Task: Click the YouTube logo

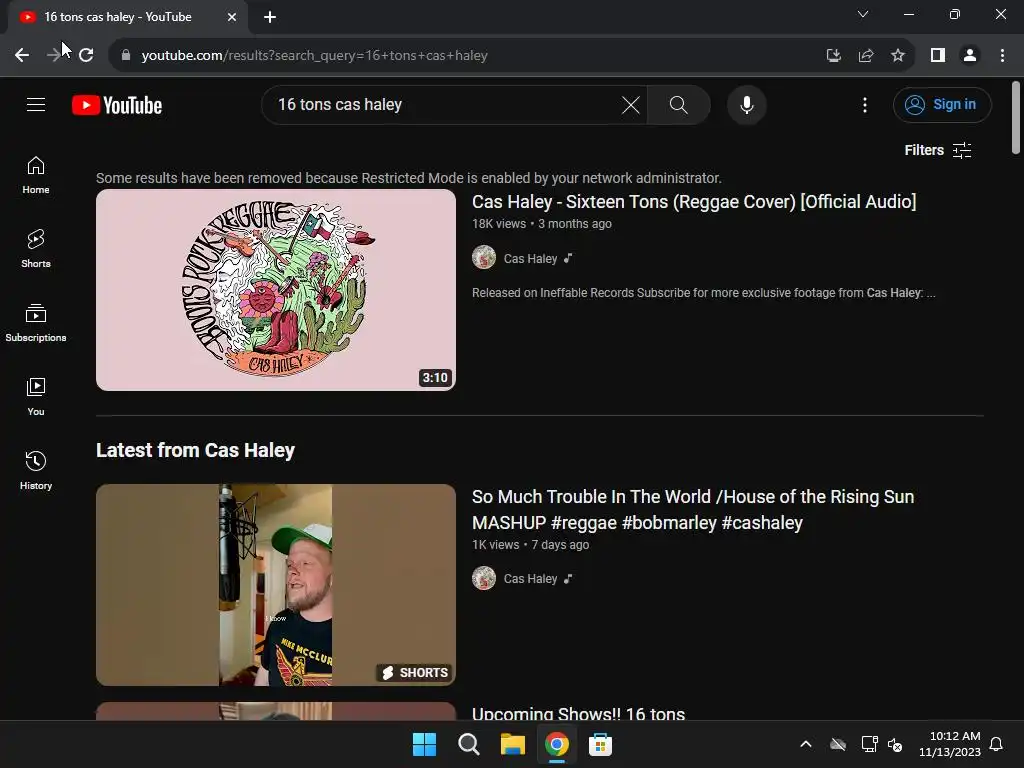Action: [x=117, y=105]
